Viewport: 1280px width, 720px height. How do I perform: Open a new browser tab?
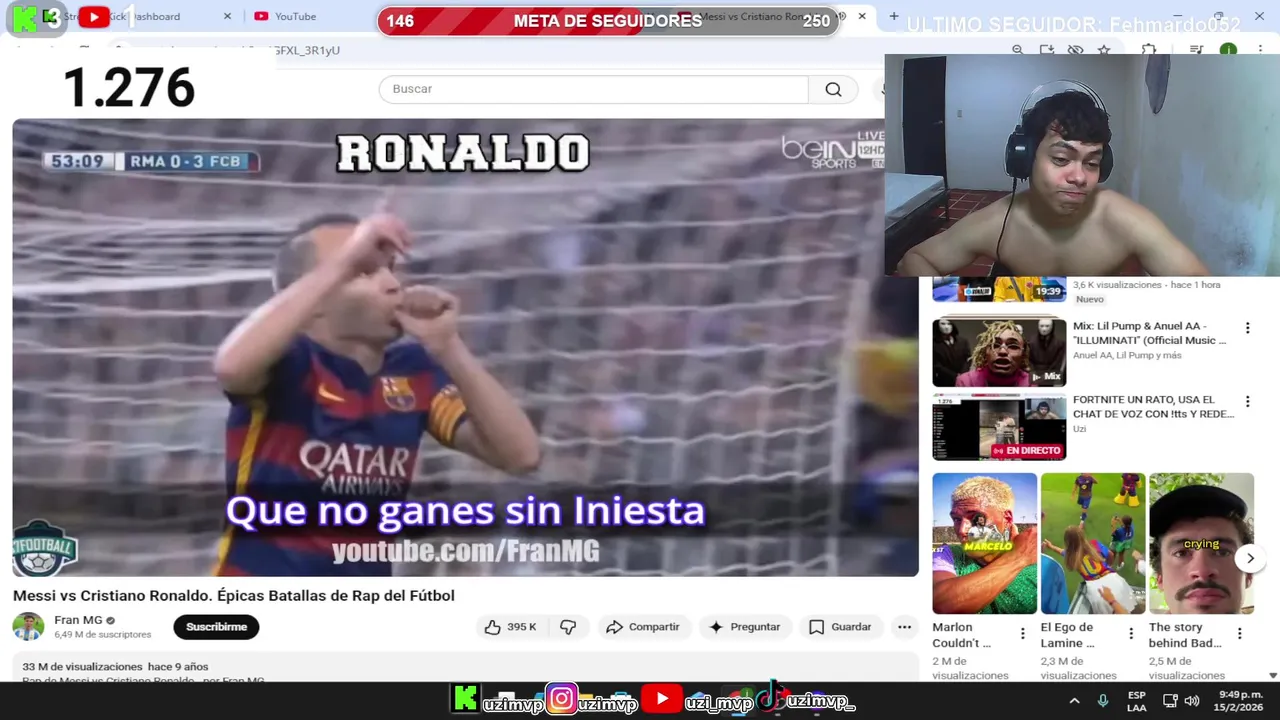tap(894, 16)
